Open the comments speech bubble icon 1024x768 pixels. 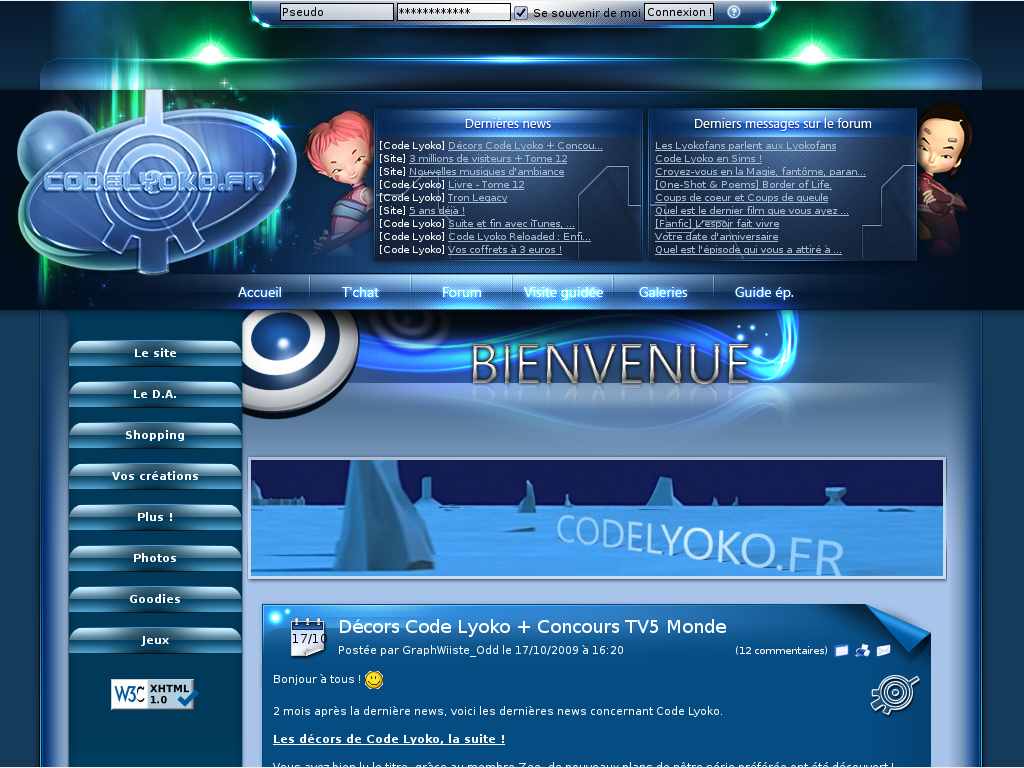[x=842, y=650]
